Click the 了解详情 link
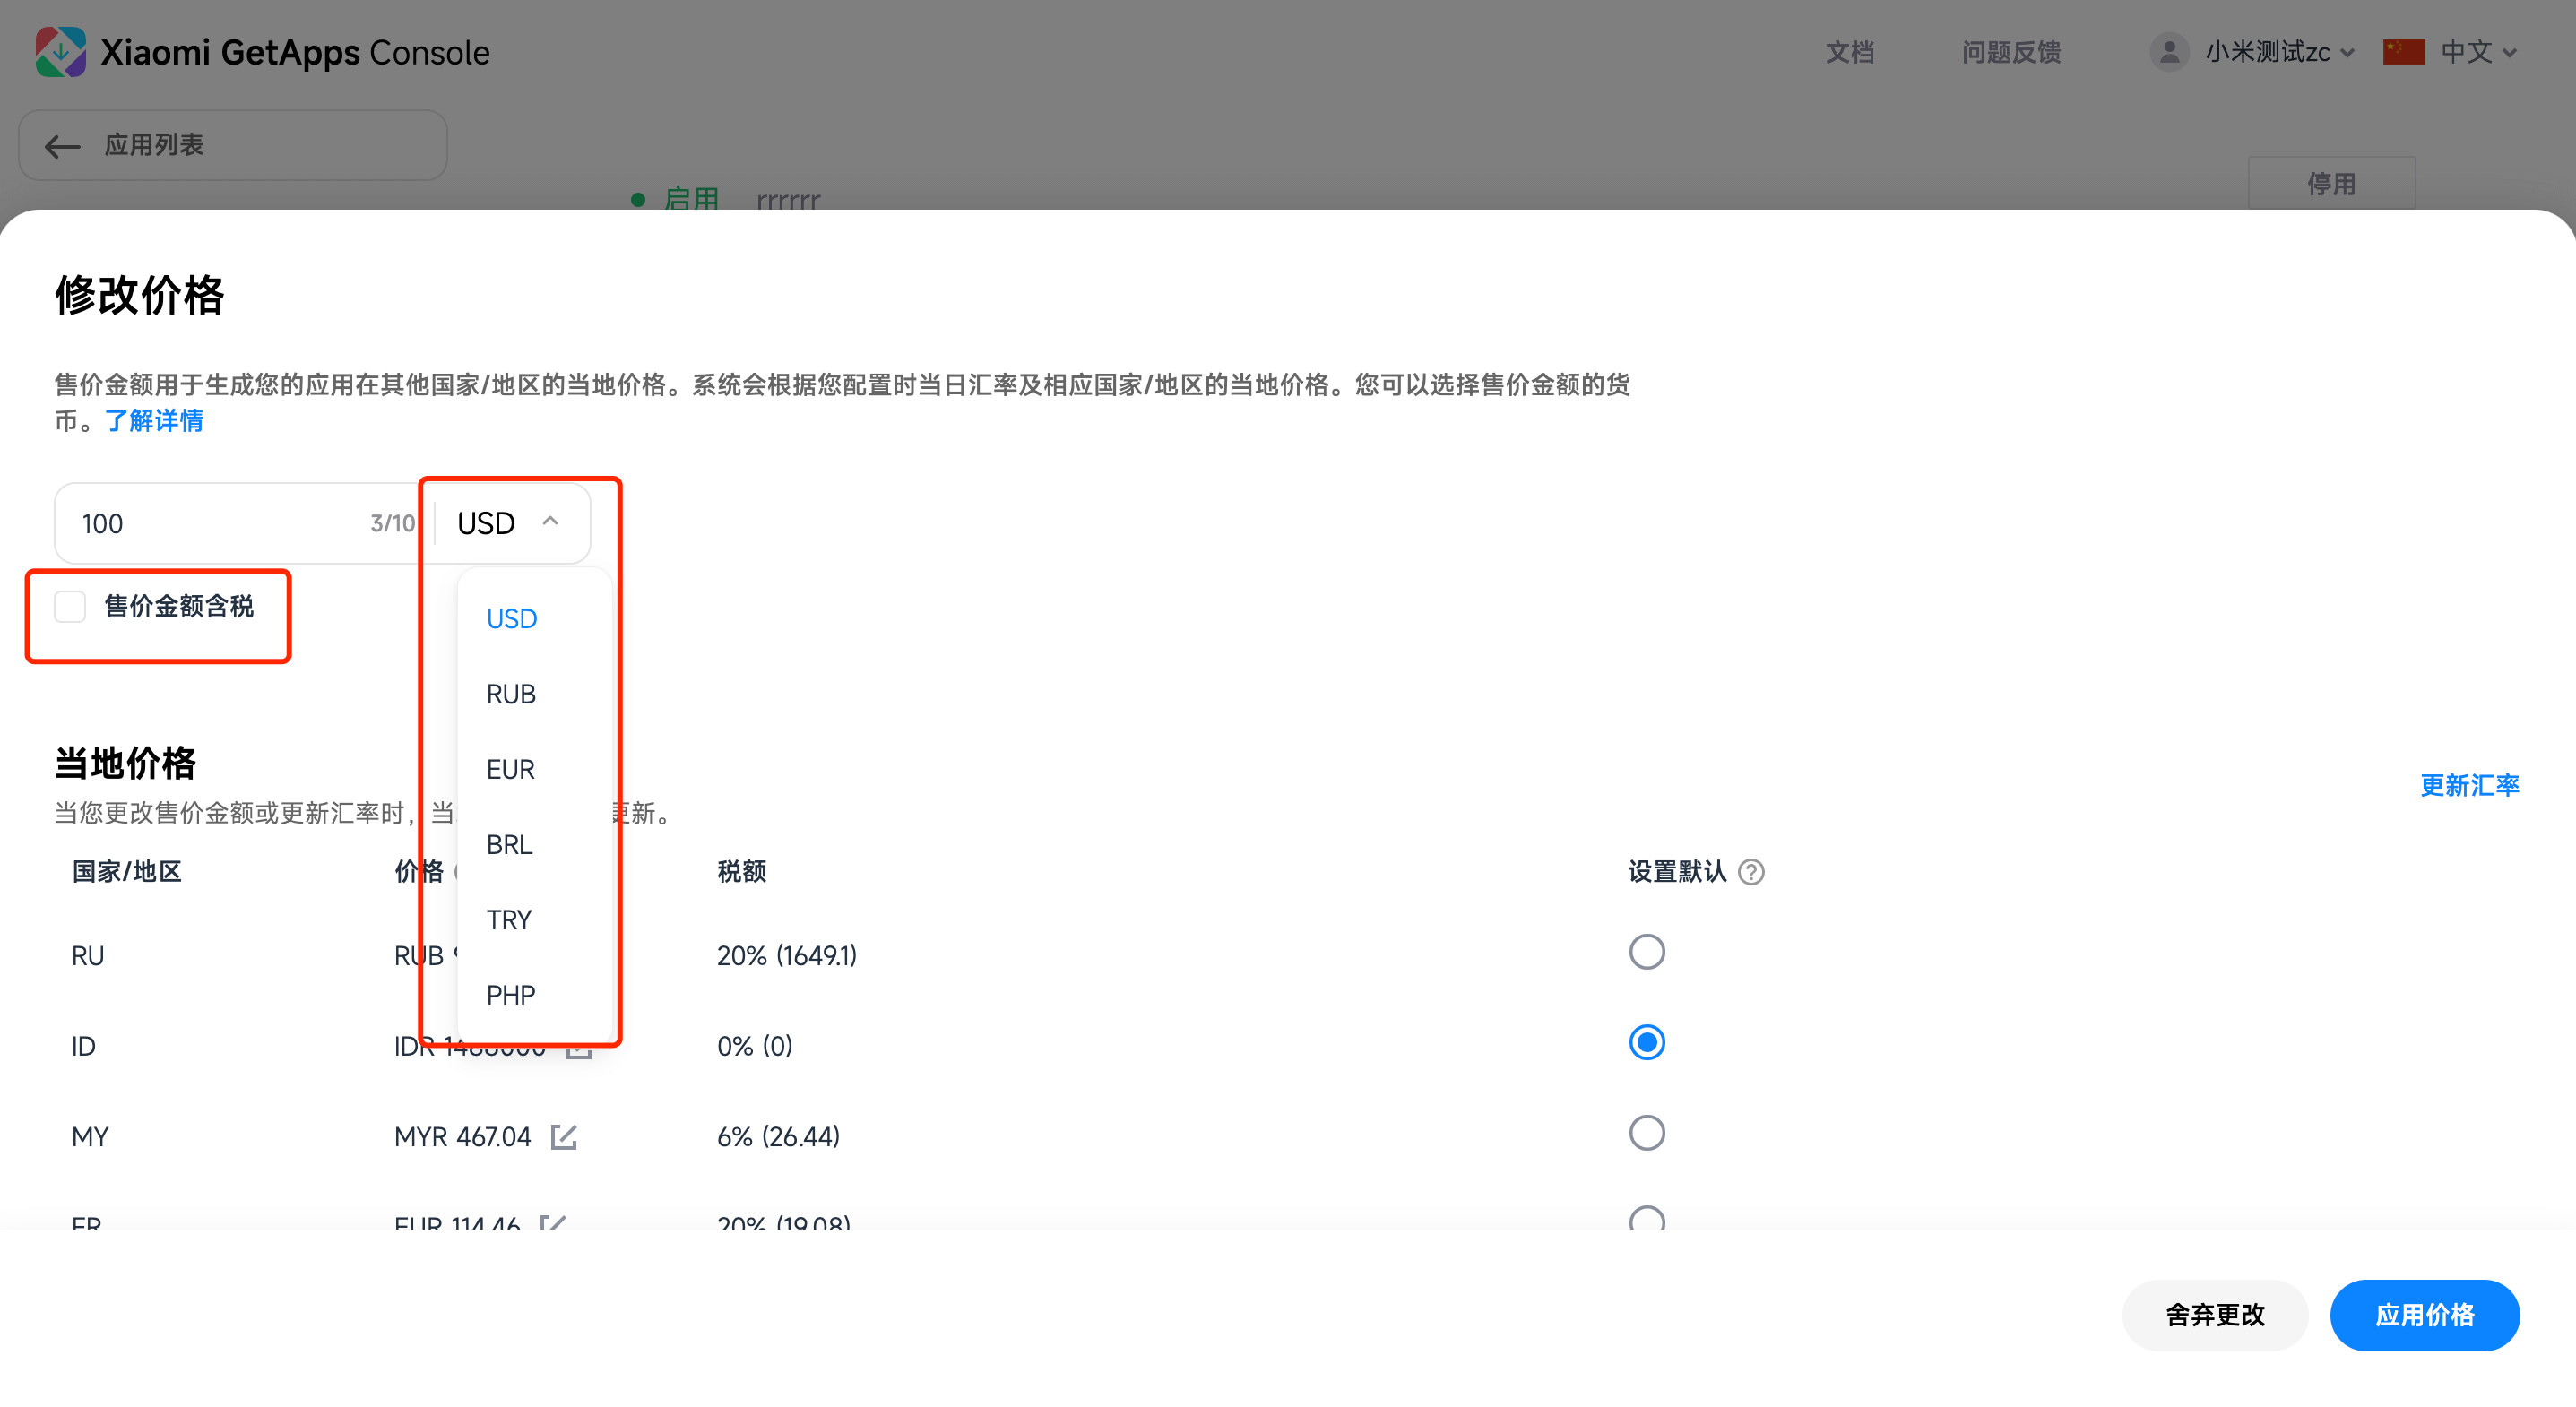This screenshot has width=2576, height=1407. (153, 420)
